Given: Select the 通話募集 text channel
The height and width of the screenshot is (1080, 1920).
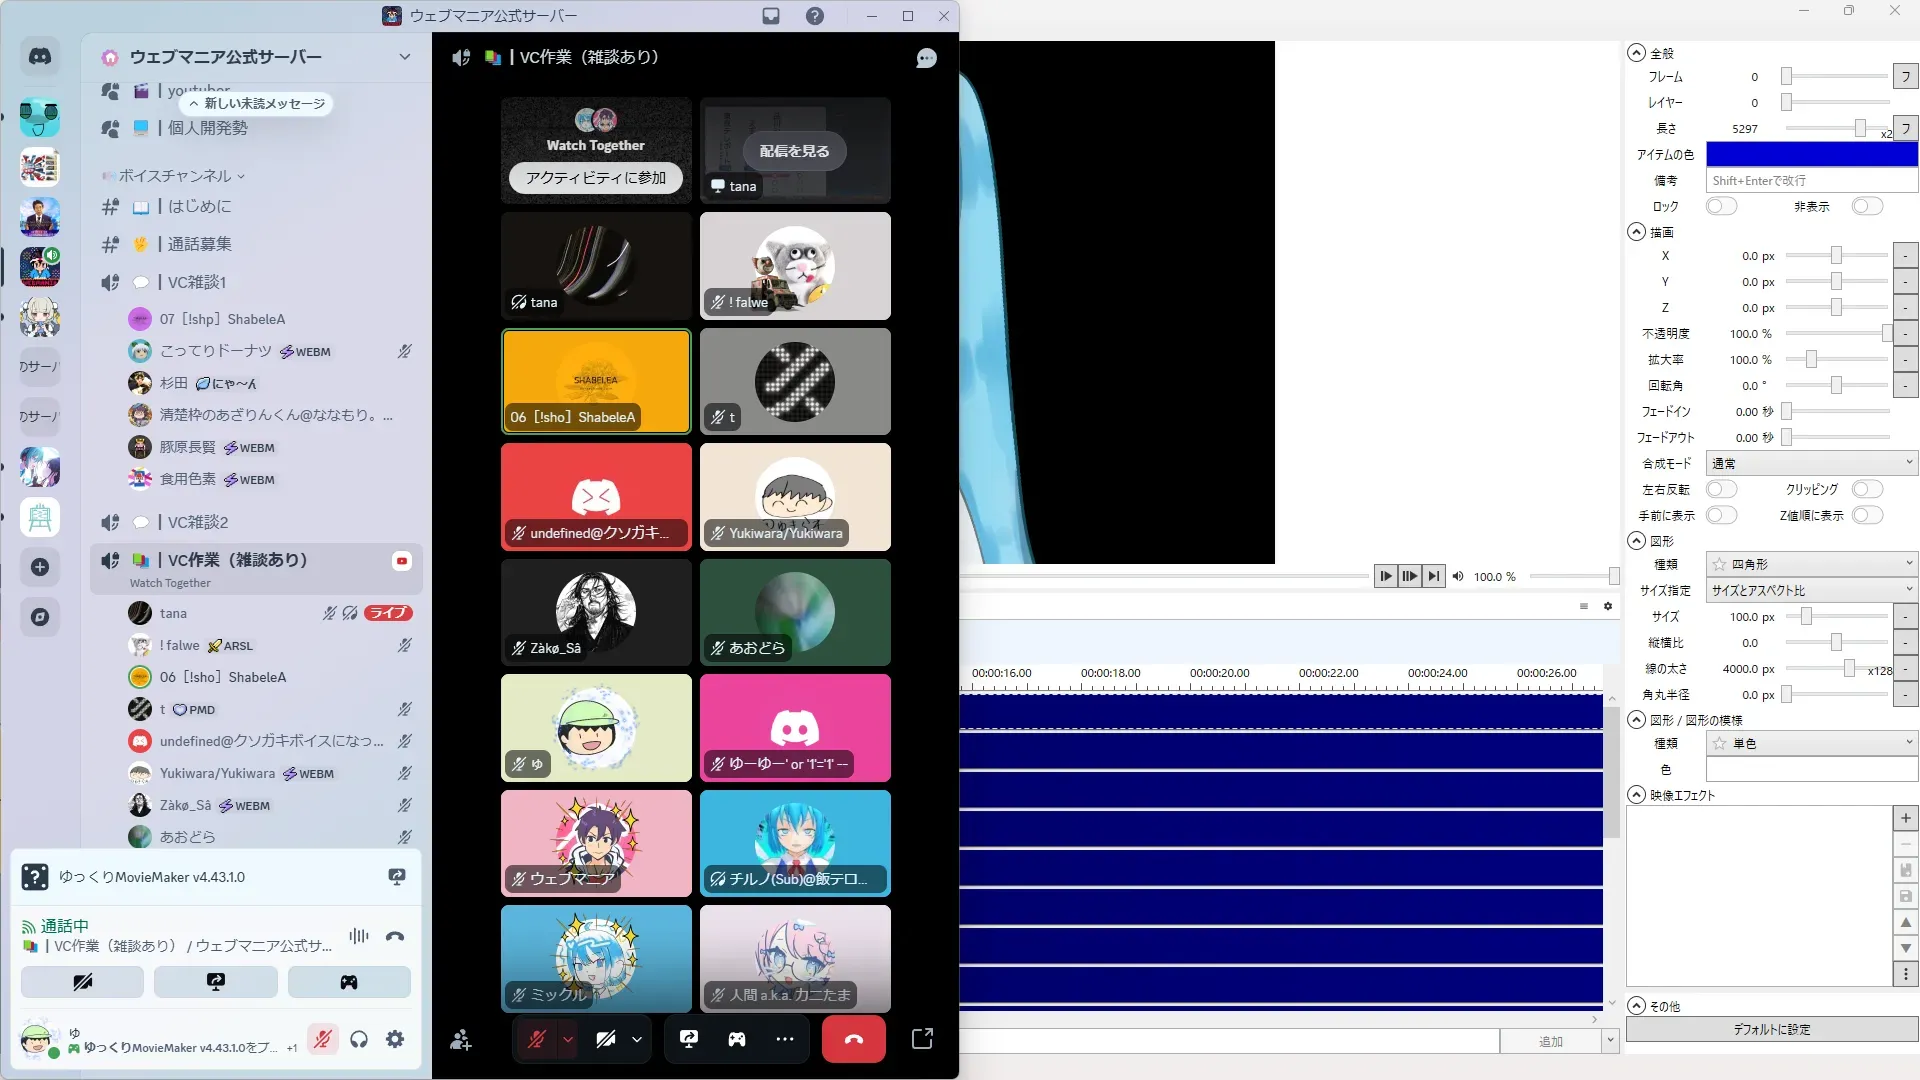Looking at the screenshot, I should click(199, 244).
